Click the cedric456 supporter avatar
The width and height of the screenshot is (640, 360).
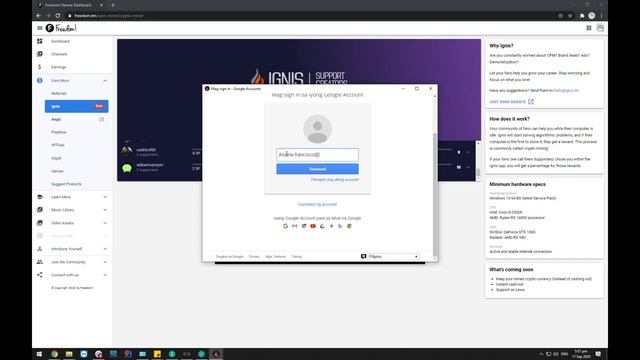coord(127,151)
